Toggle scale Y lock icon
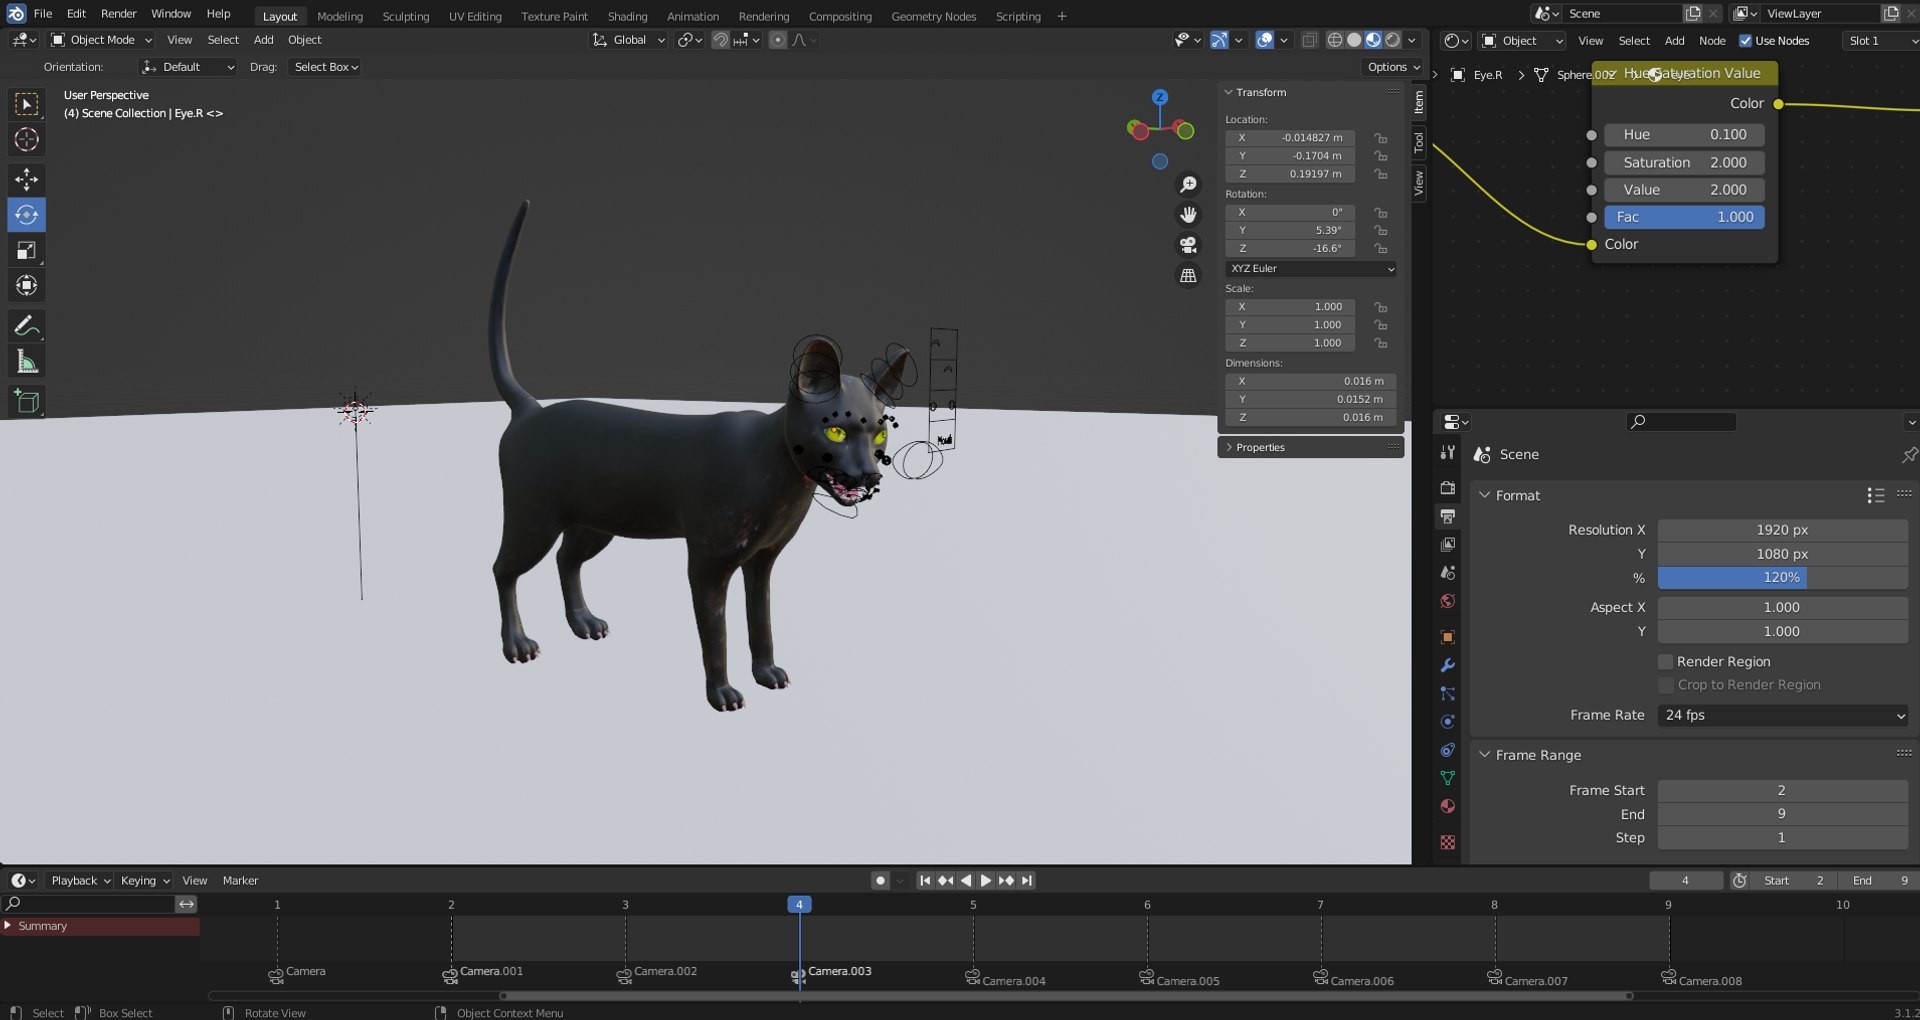The image size is (1920, 1020). (1380, 325)
